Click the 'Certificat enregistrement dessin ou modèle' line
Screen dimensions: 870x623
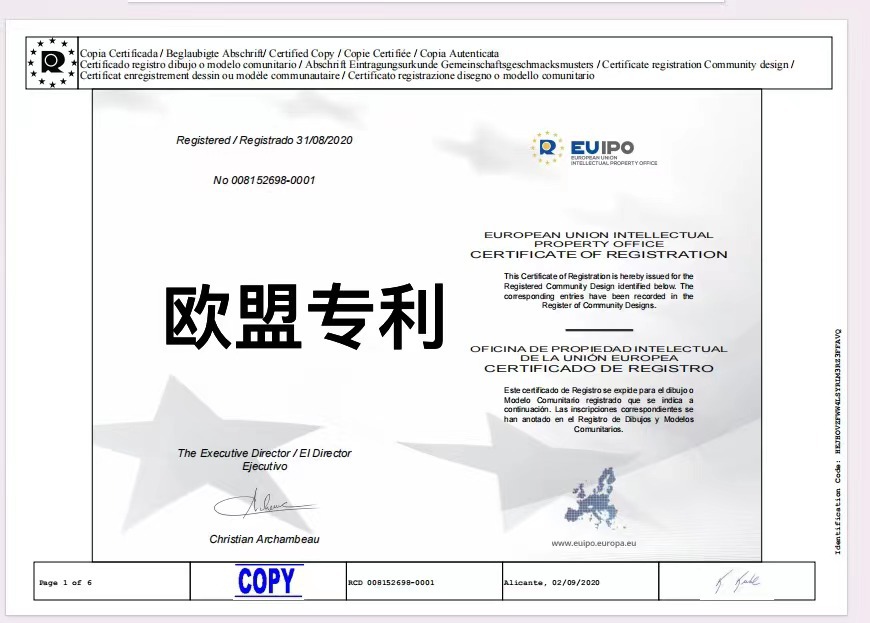click(x=337, y=75)
